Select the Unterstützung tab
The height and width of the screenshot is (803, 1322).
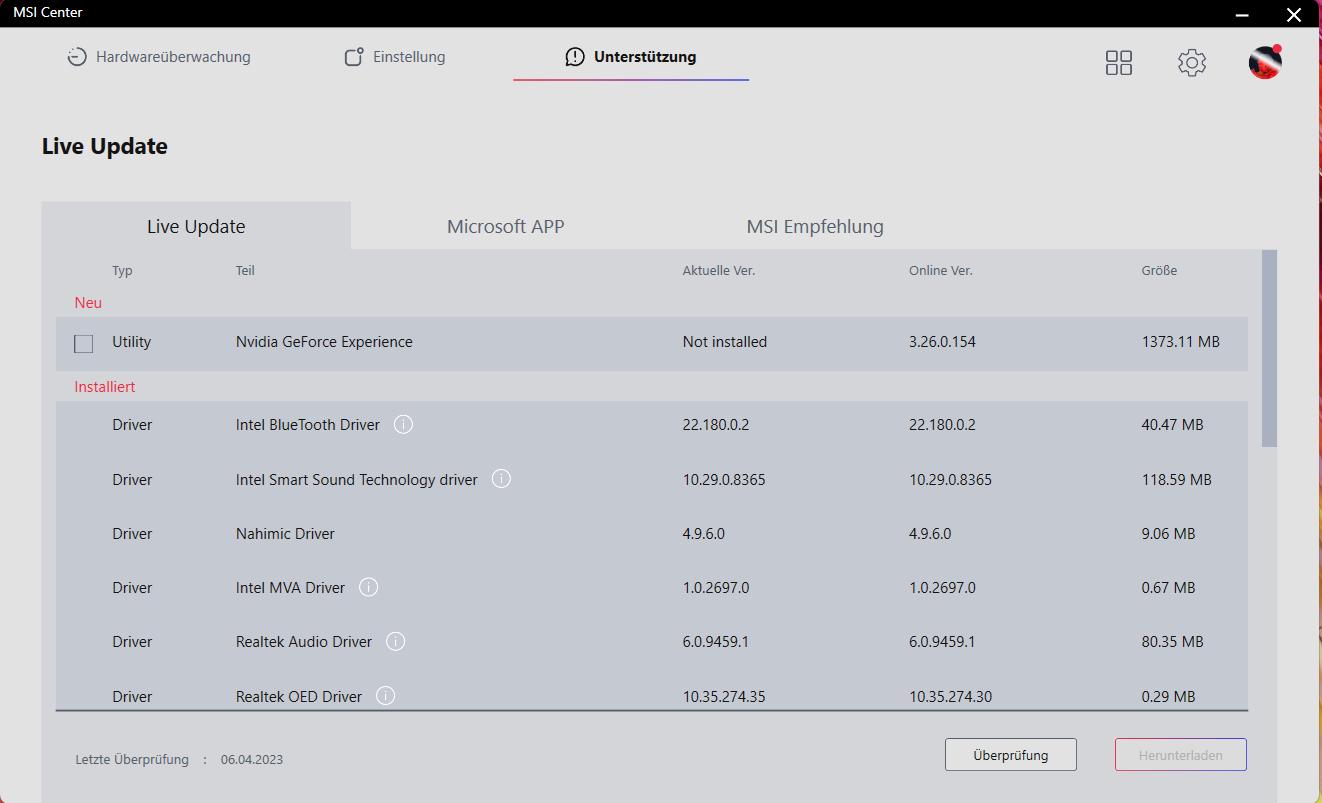coord(631,57)
